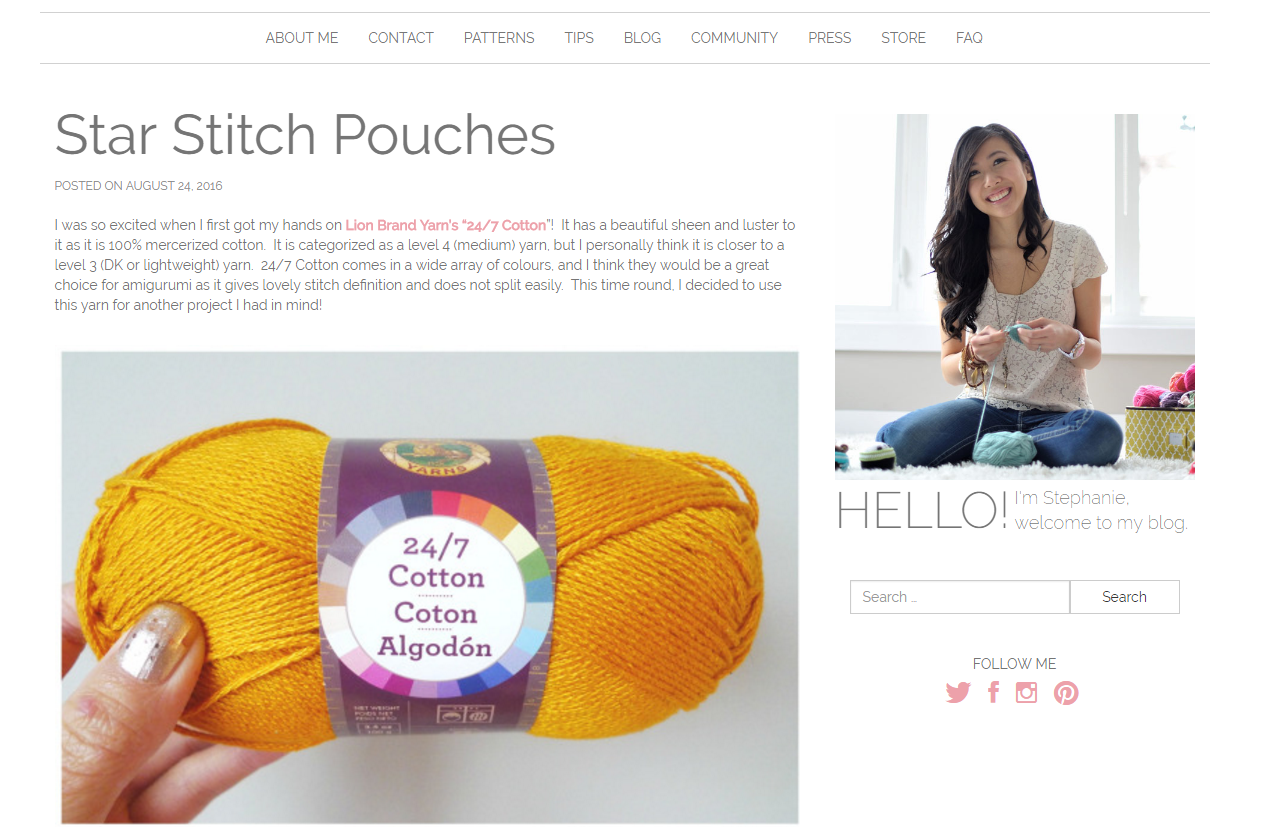Click the Search button in sidebar

1125,597
